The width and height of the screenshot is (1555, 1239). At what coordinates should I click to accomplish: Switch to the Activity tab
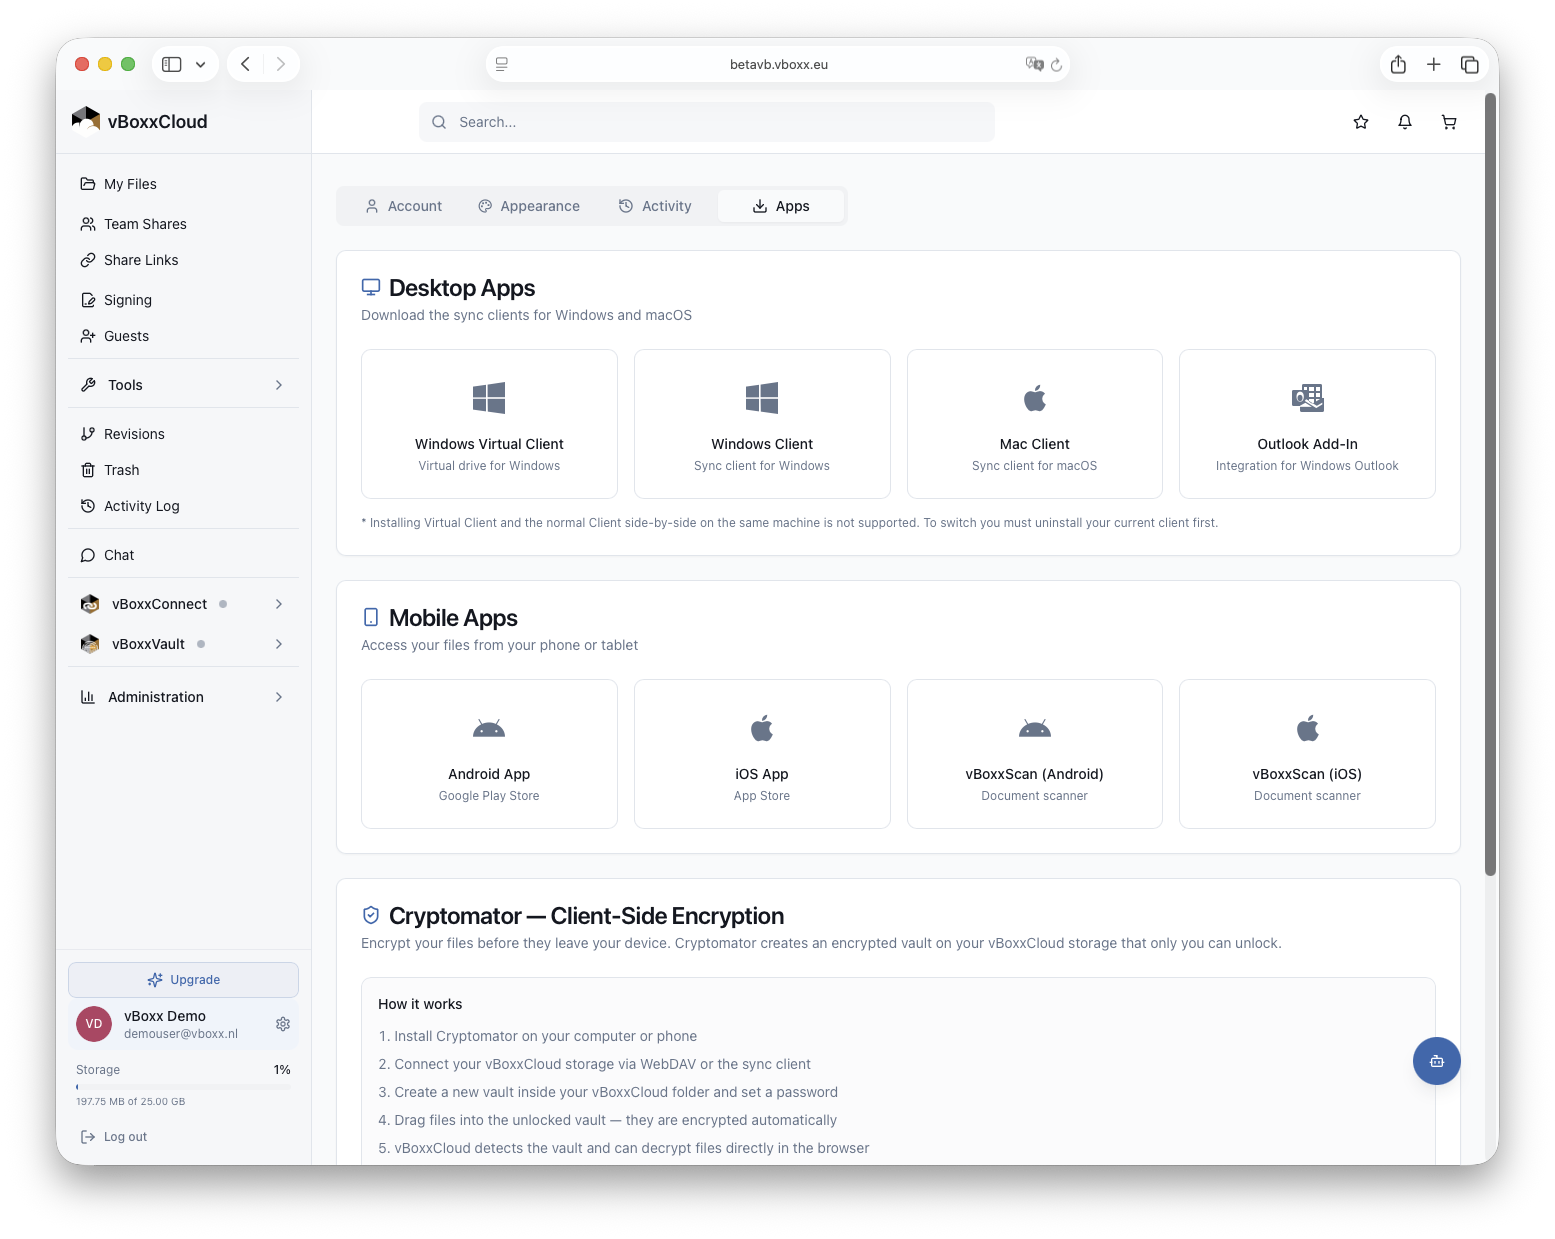point(655,206)
